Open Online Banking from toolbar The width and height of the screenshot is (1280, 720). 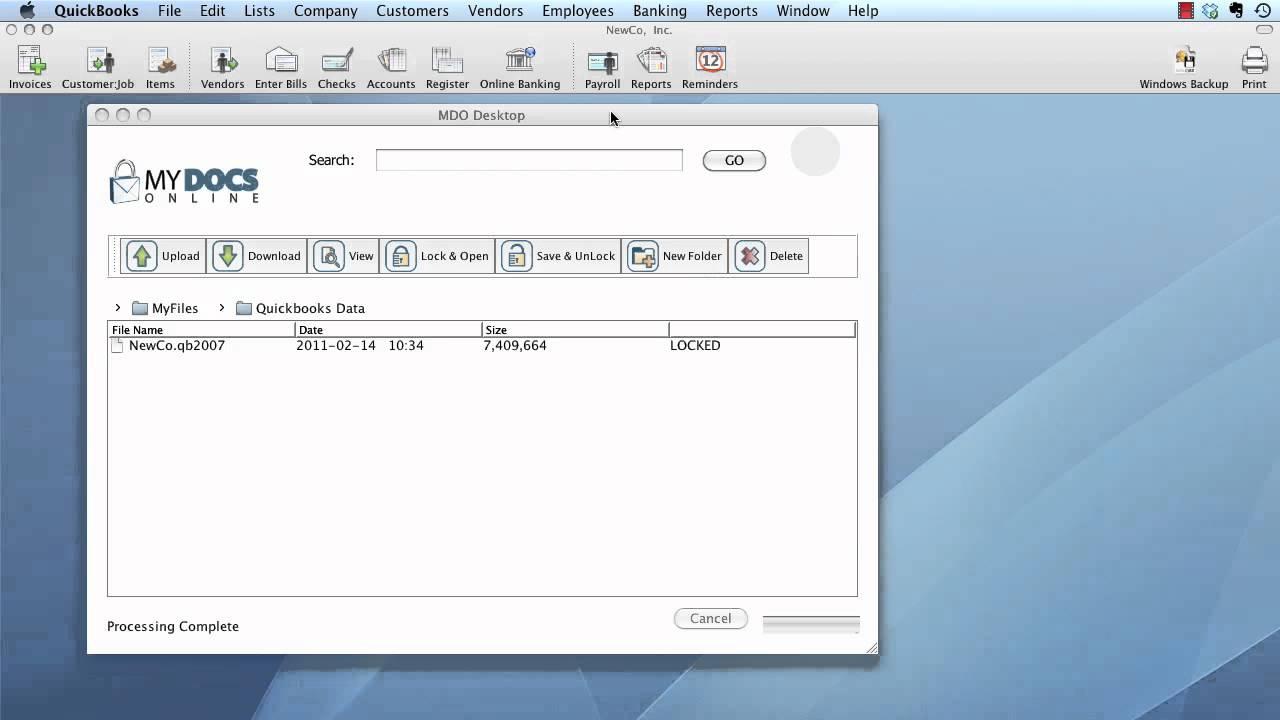(520, 68)
